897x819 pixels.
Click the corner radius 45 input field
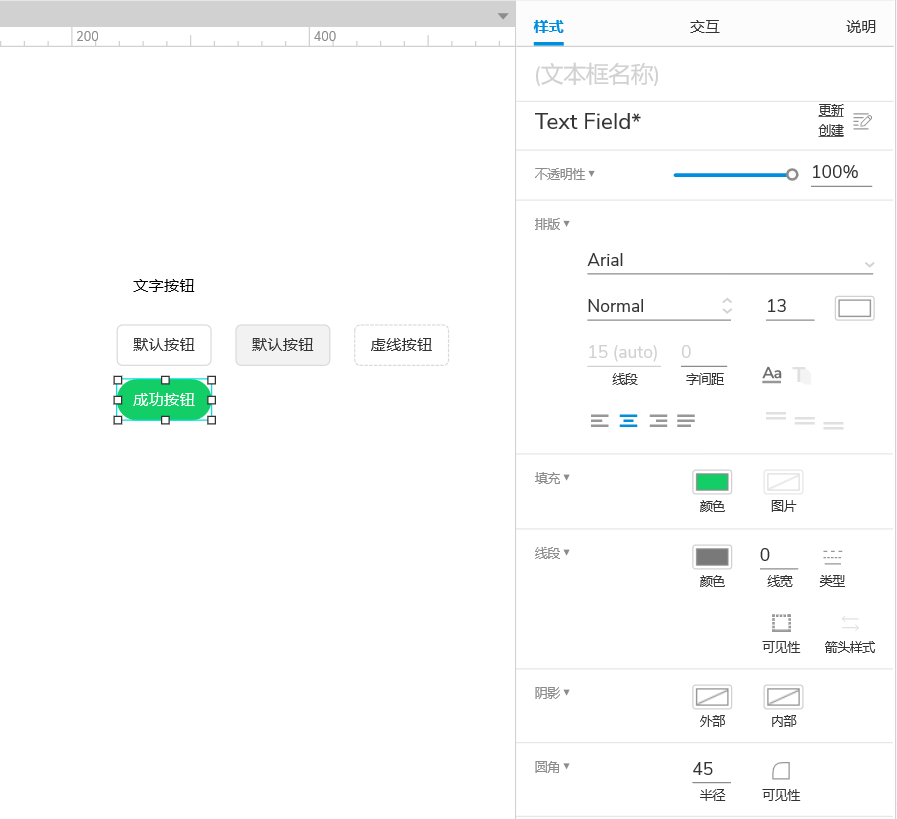pyautogui.click(x=709, y=769)
